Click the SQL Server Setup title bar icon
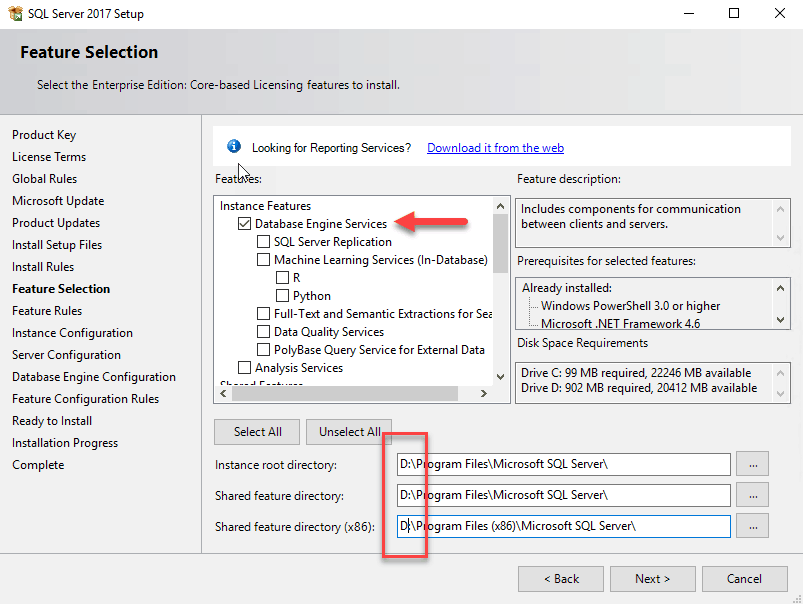Viewport: 803px width, 604px height. (15, 13)
